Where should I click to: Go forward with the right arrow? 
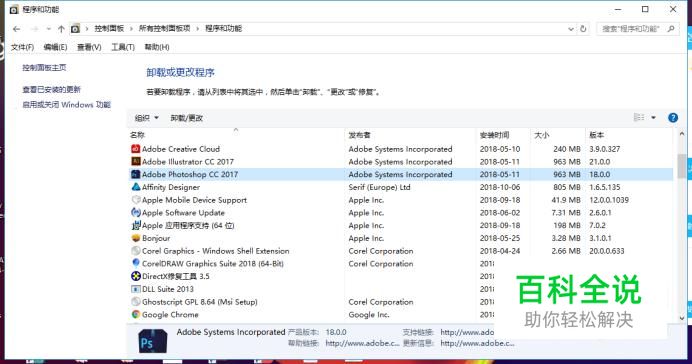(34, 29)
